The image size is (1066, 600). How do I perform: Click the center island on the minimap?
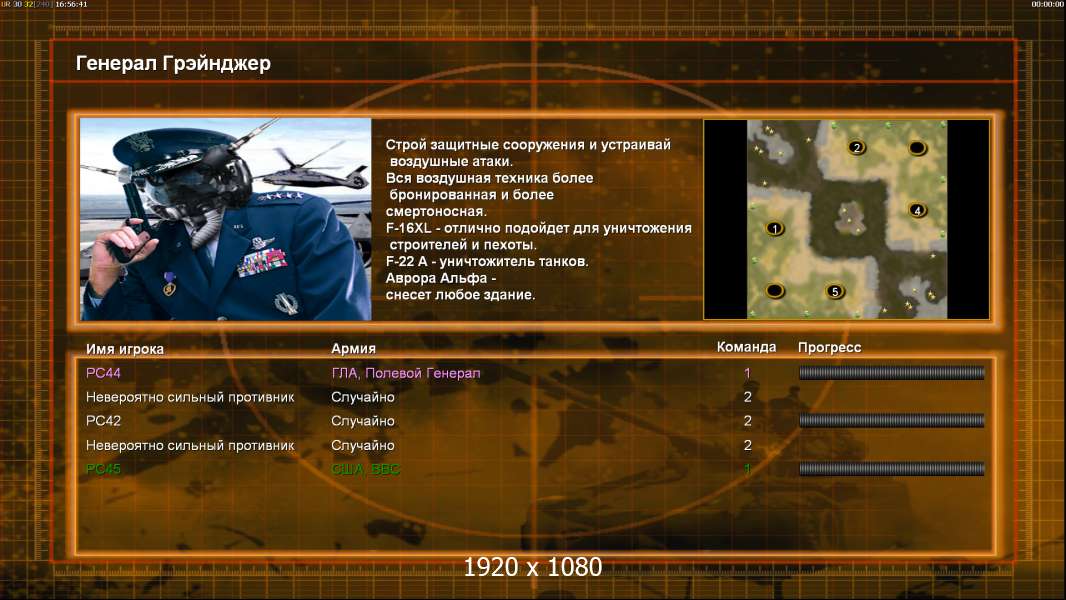click(850, 218)
